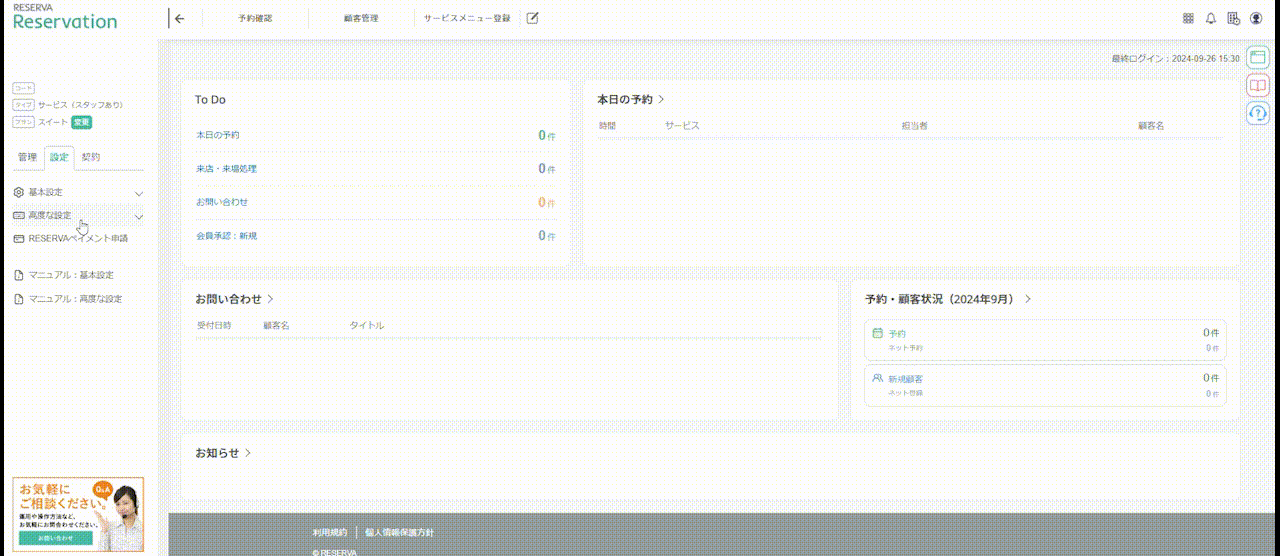
Task: Click the 担当者 column header
Action: 915,126
